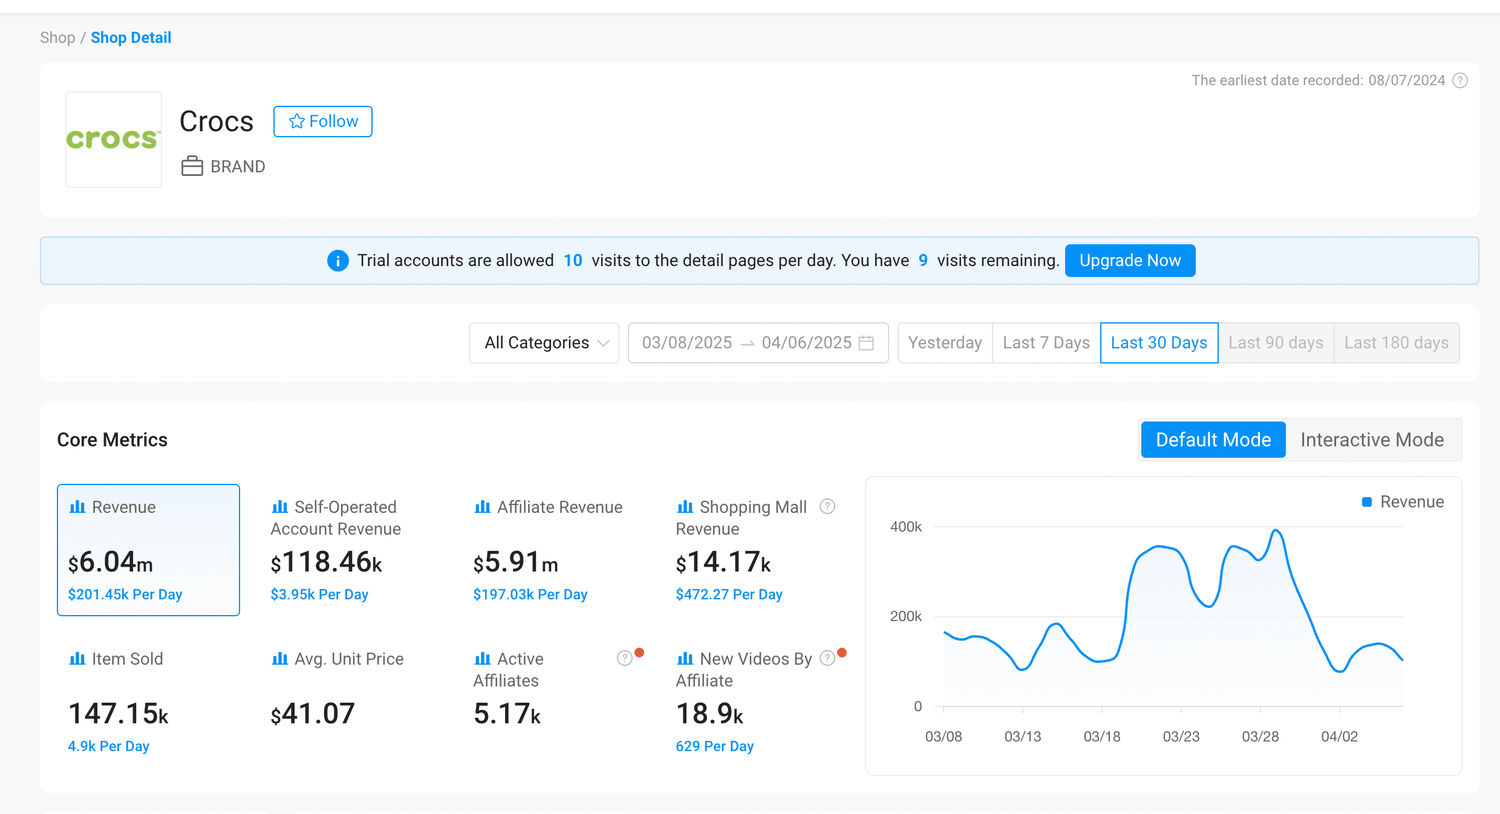
Task: Follow the Crocs shop
Action: [322, 121]
